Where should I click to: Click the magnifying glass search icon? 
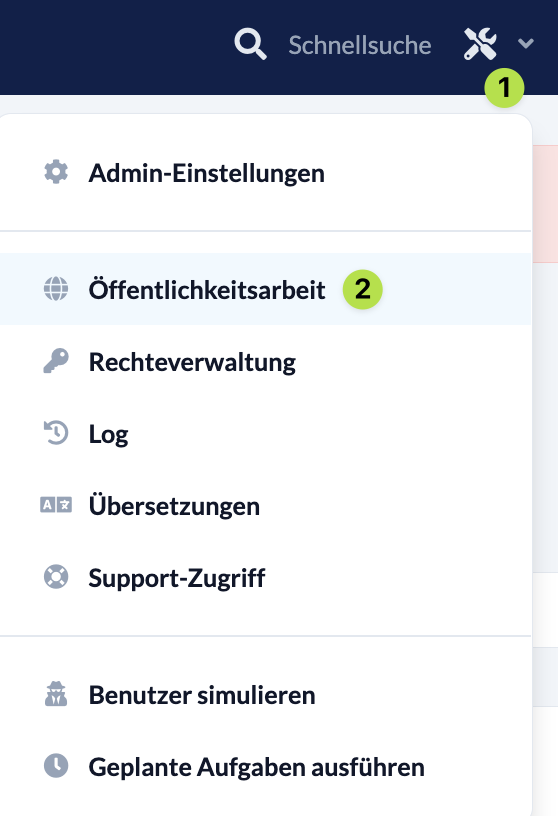coord(250,44)
